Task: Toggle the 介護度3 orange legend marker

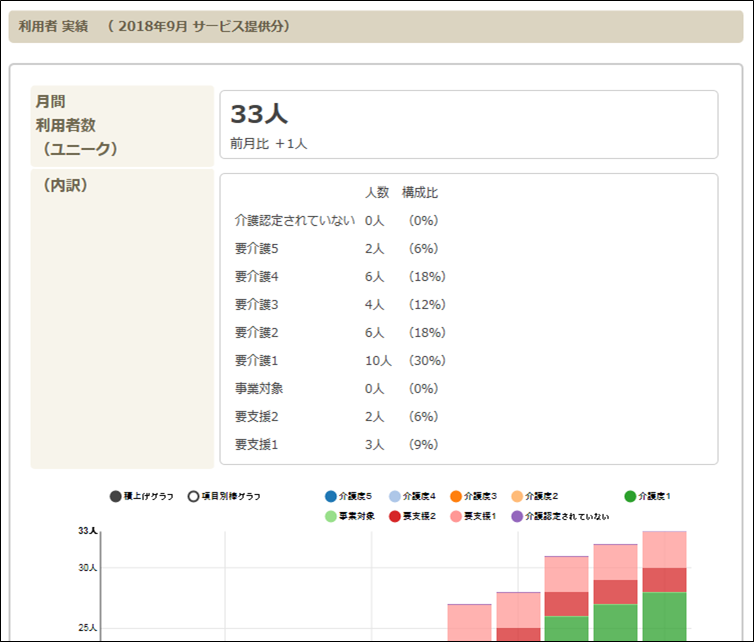Action: (456, 496)
